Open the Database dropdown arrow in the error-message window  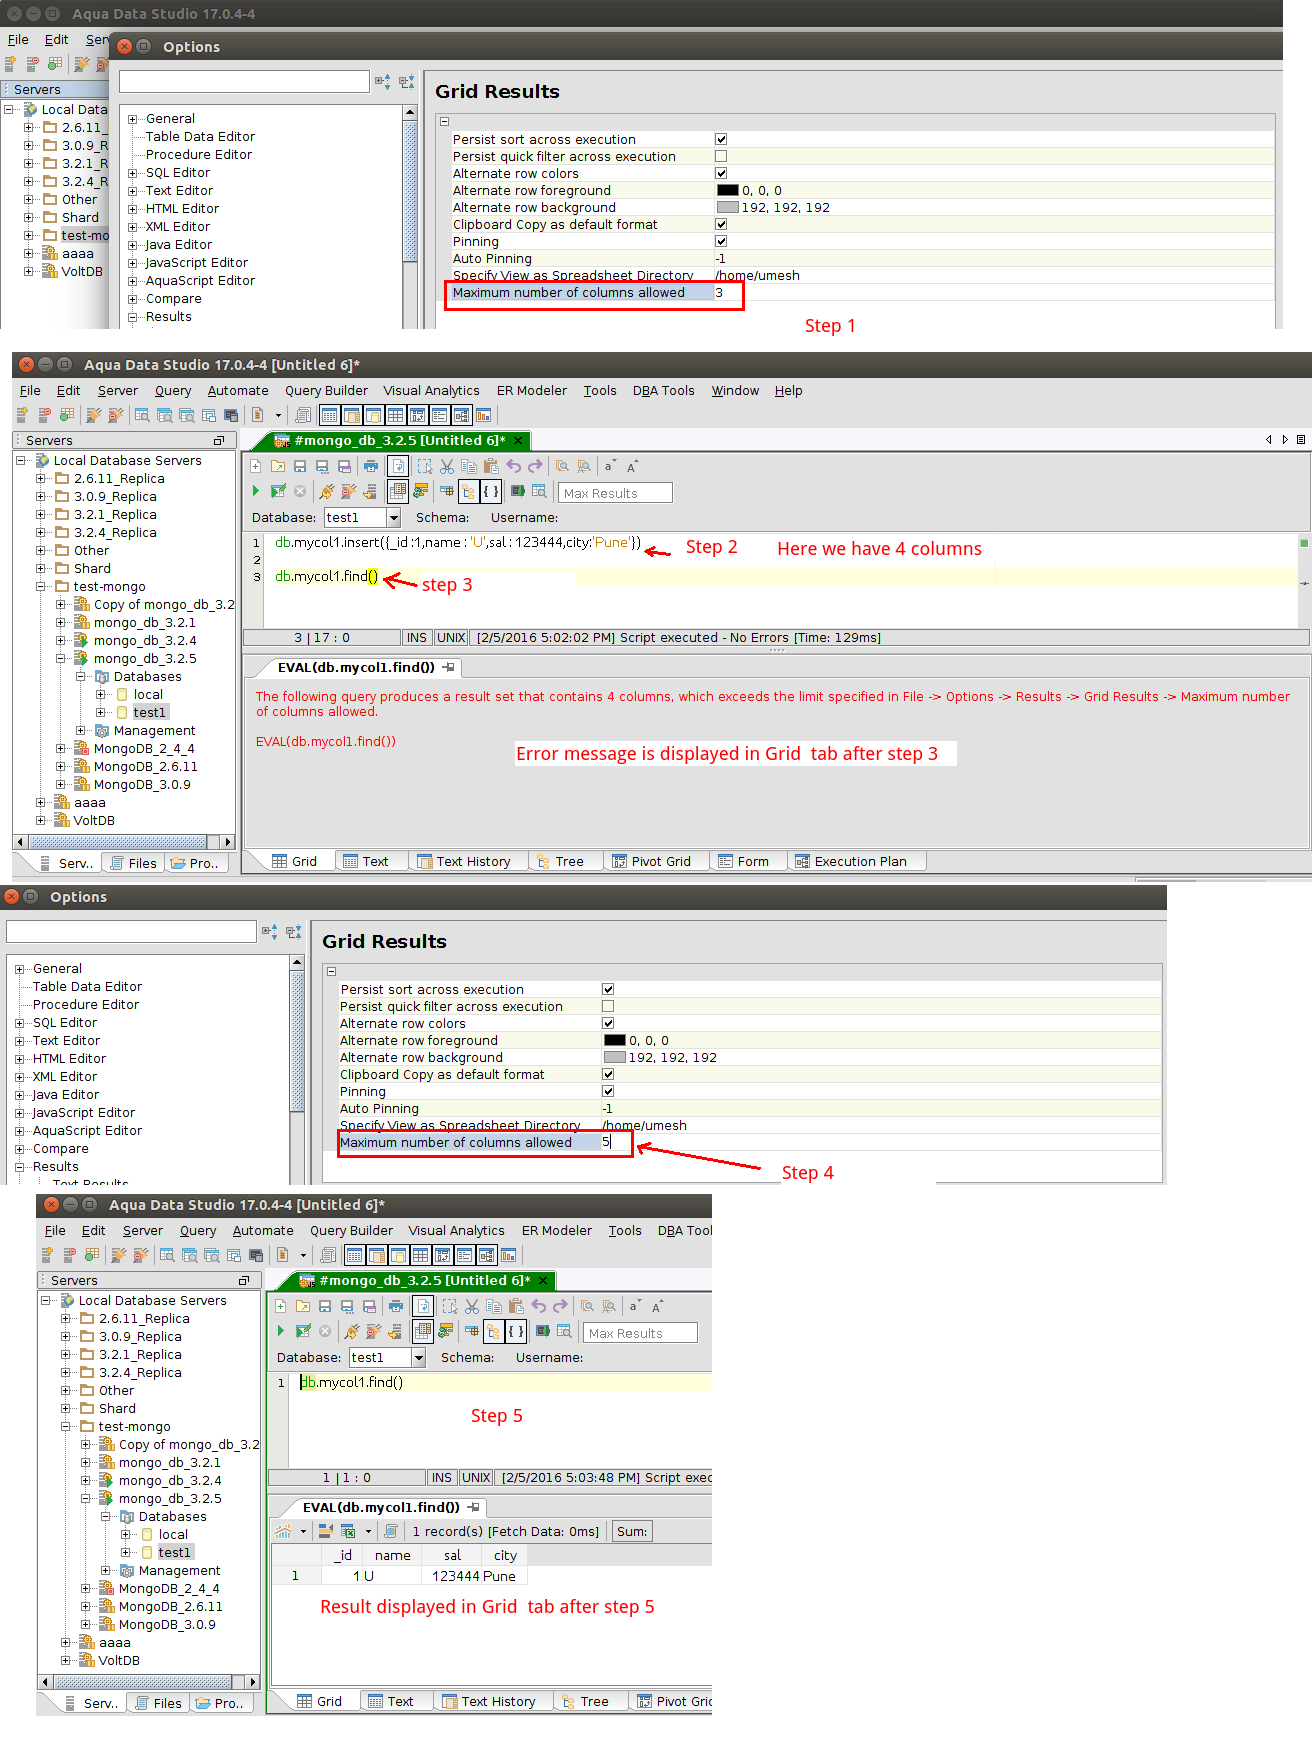(x=393, y=517)
